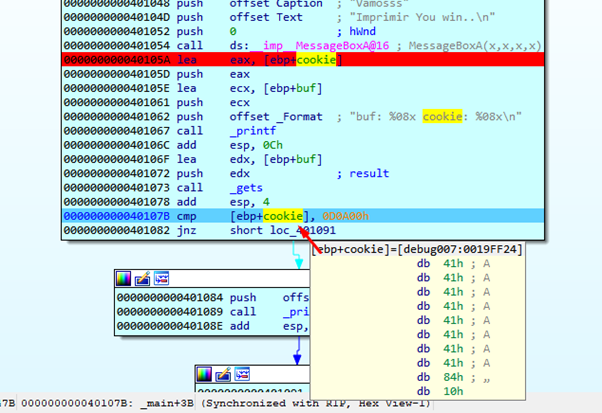Open node color picker on block 401084
This screenshot has height=413, width=602.
pos(124,279)
